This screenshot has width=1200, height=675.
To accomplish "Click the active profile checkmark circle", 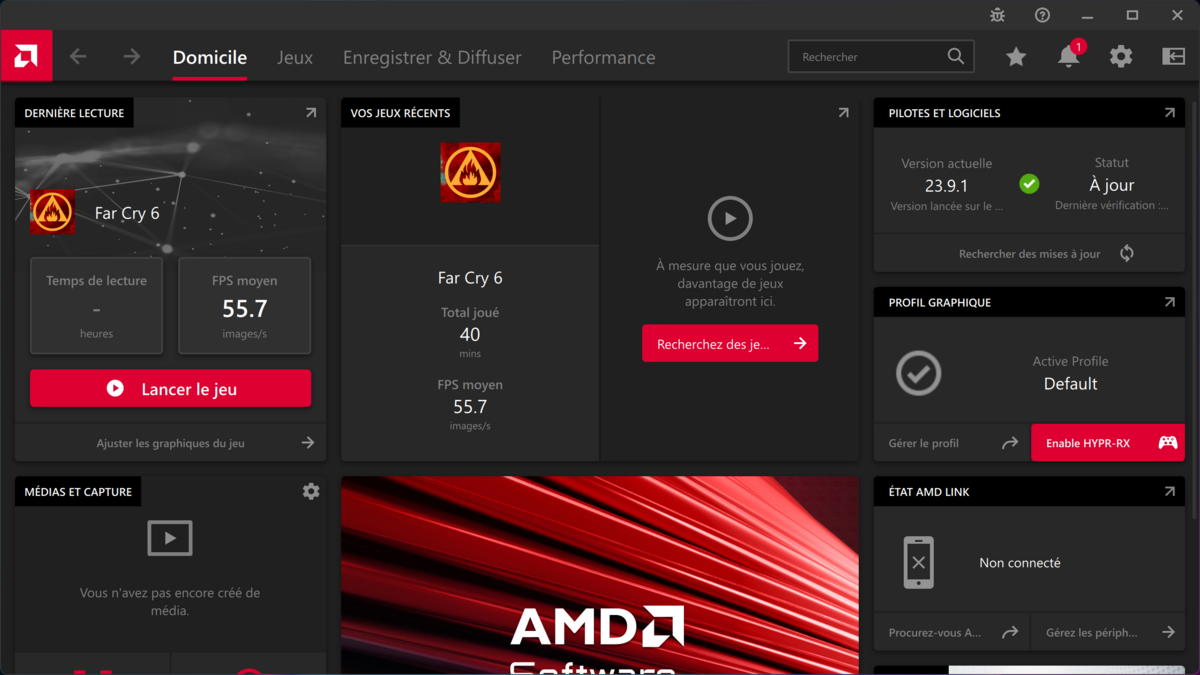I will (918, 373).
